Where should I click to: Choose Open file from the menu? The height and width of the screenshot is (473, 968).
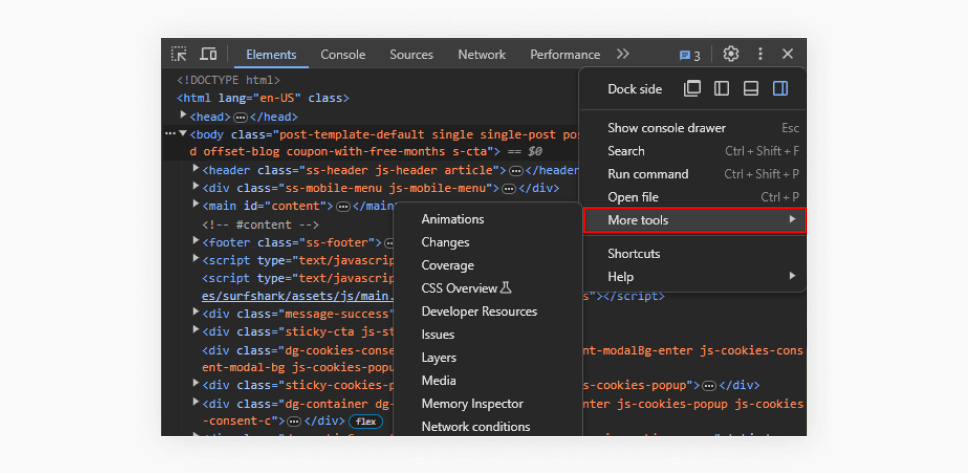pos(693,197)
